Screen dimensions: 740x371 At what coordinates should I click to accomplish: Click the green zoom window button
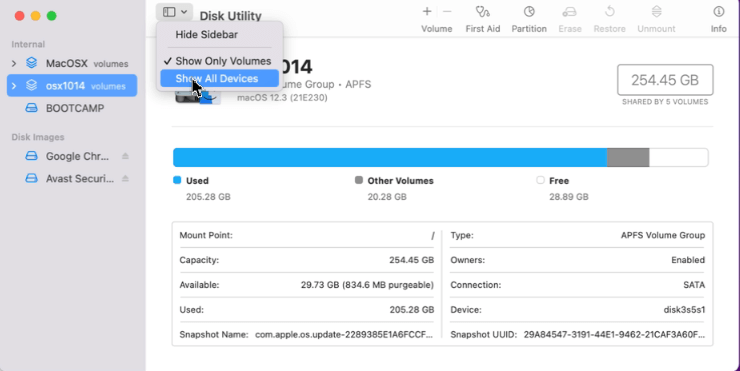point(51,16)
